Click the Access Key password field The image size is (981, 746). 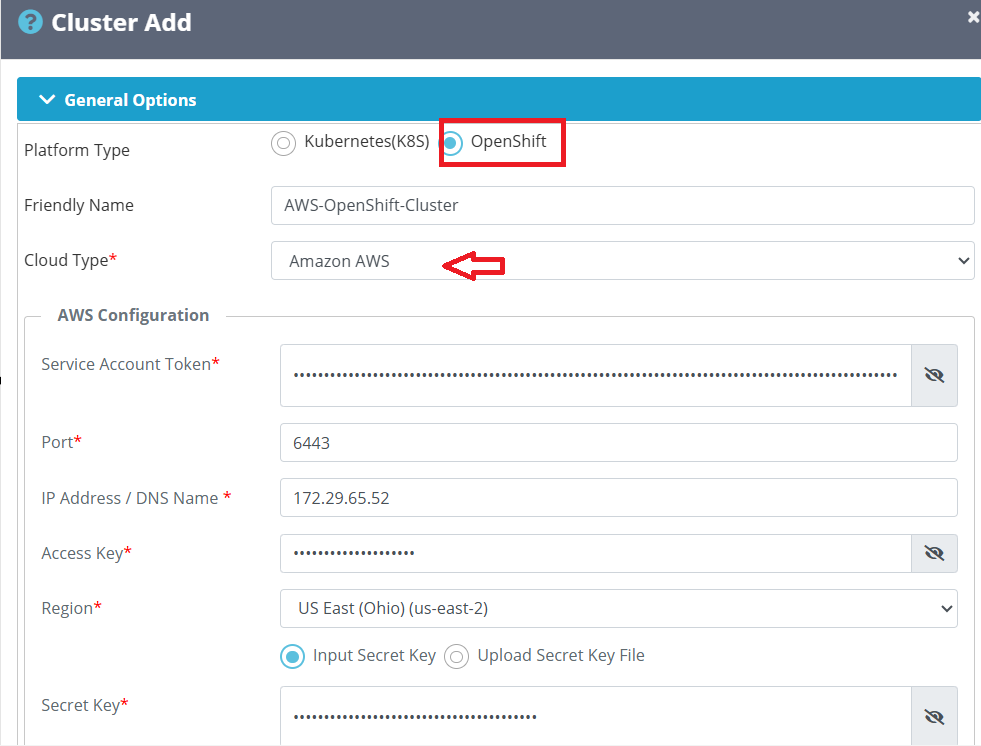(x=596, y=553)
